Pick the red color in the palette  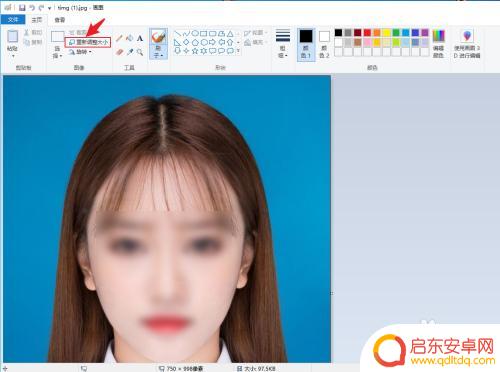(367, 32)
